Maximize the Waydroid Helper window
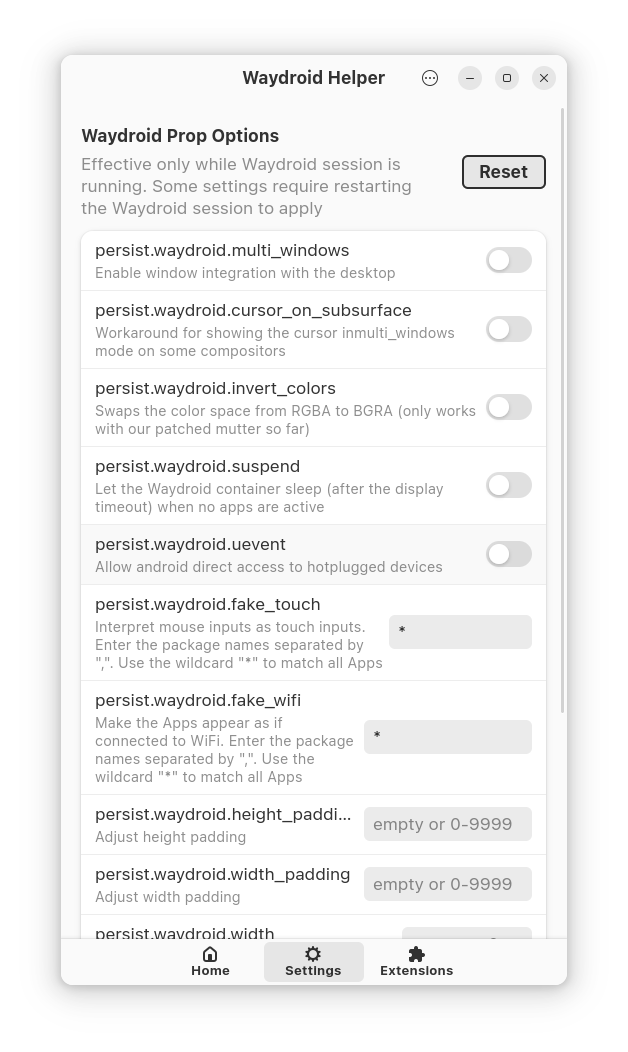628x1052 pixels. pyautogui.click(x=507, y=78)
